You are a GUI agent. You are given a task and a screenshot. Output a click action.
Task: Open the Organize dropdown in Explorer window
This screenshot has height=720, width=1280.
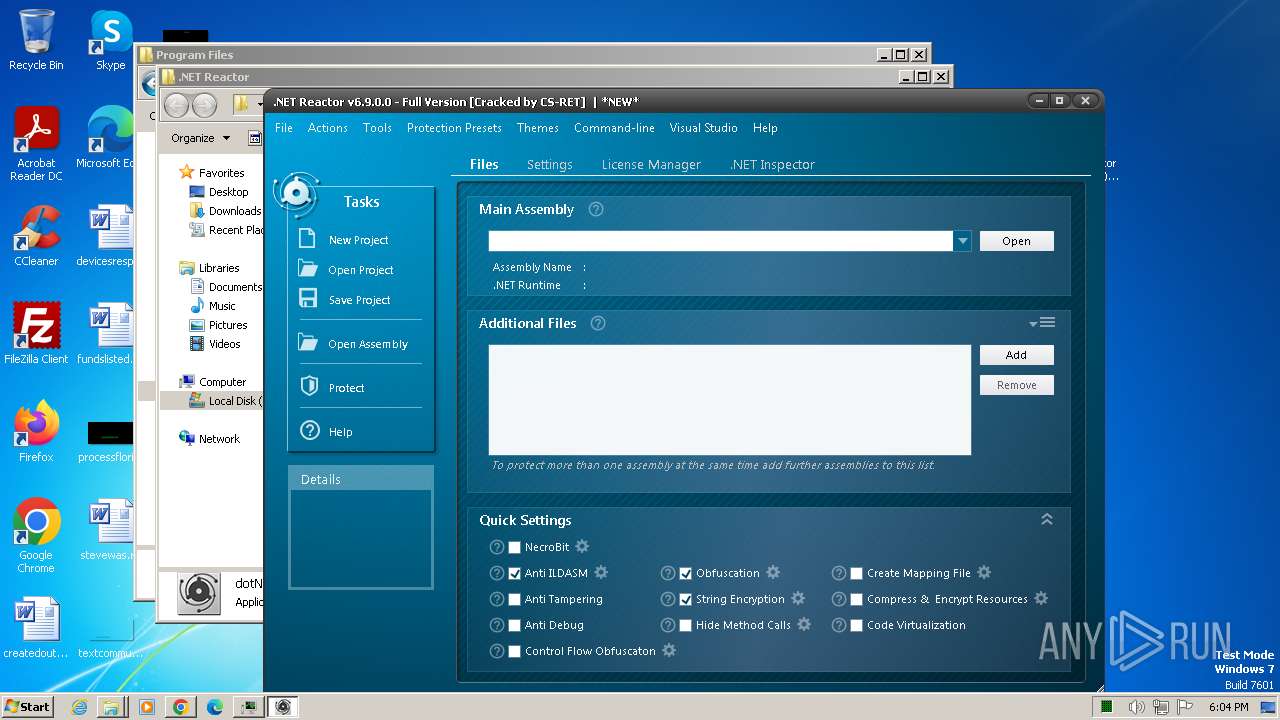(x=200, y=138)
